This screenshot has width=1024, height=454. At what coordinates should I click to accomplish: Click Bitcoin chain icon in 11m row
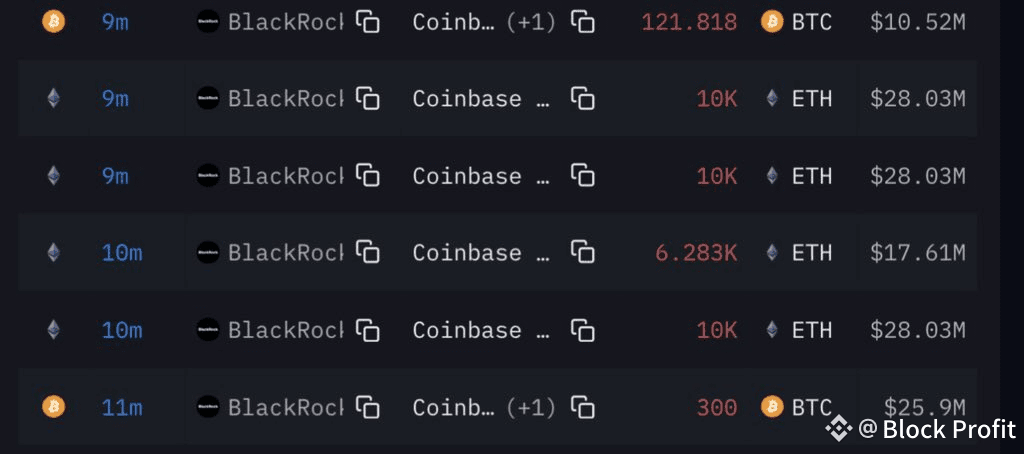coord(54,407)
